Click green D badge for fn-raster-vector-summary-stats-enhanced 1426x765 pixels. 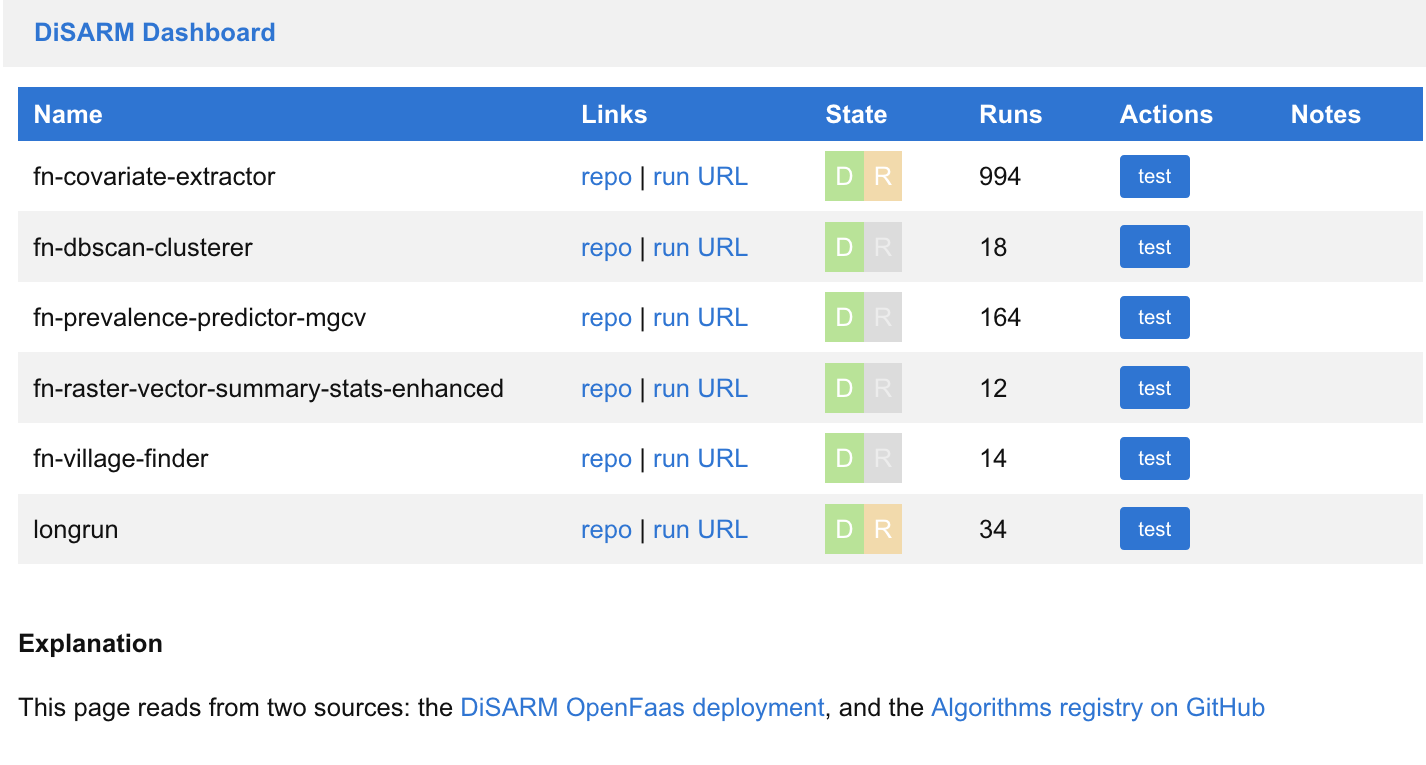pos(844,388)
